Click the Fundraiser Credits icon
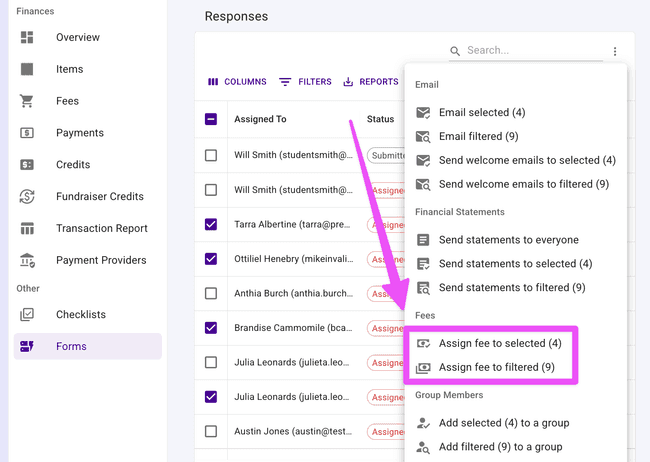Viewport: 650px width, 462px height. (27, 196)
